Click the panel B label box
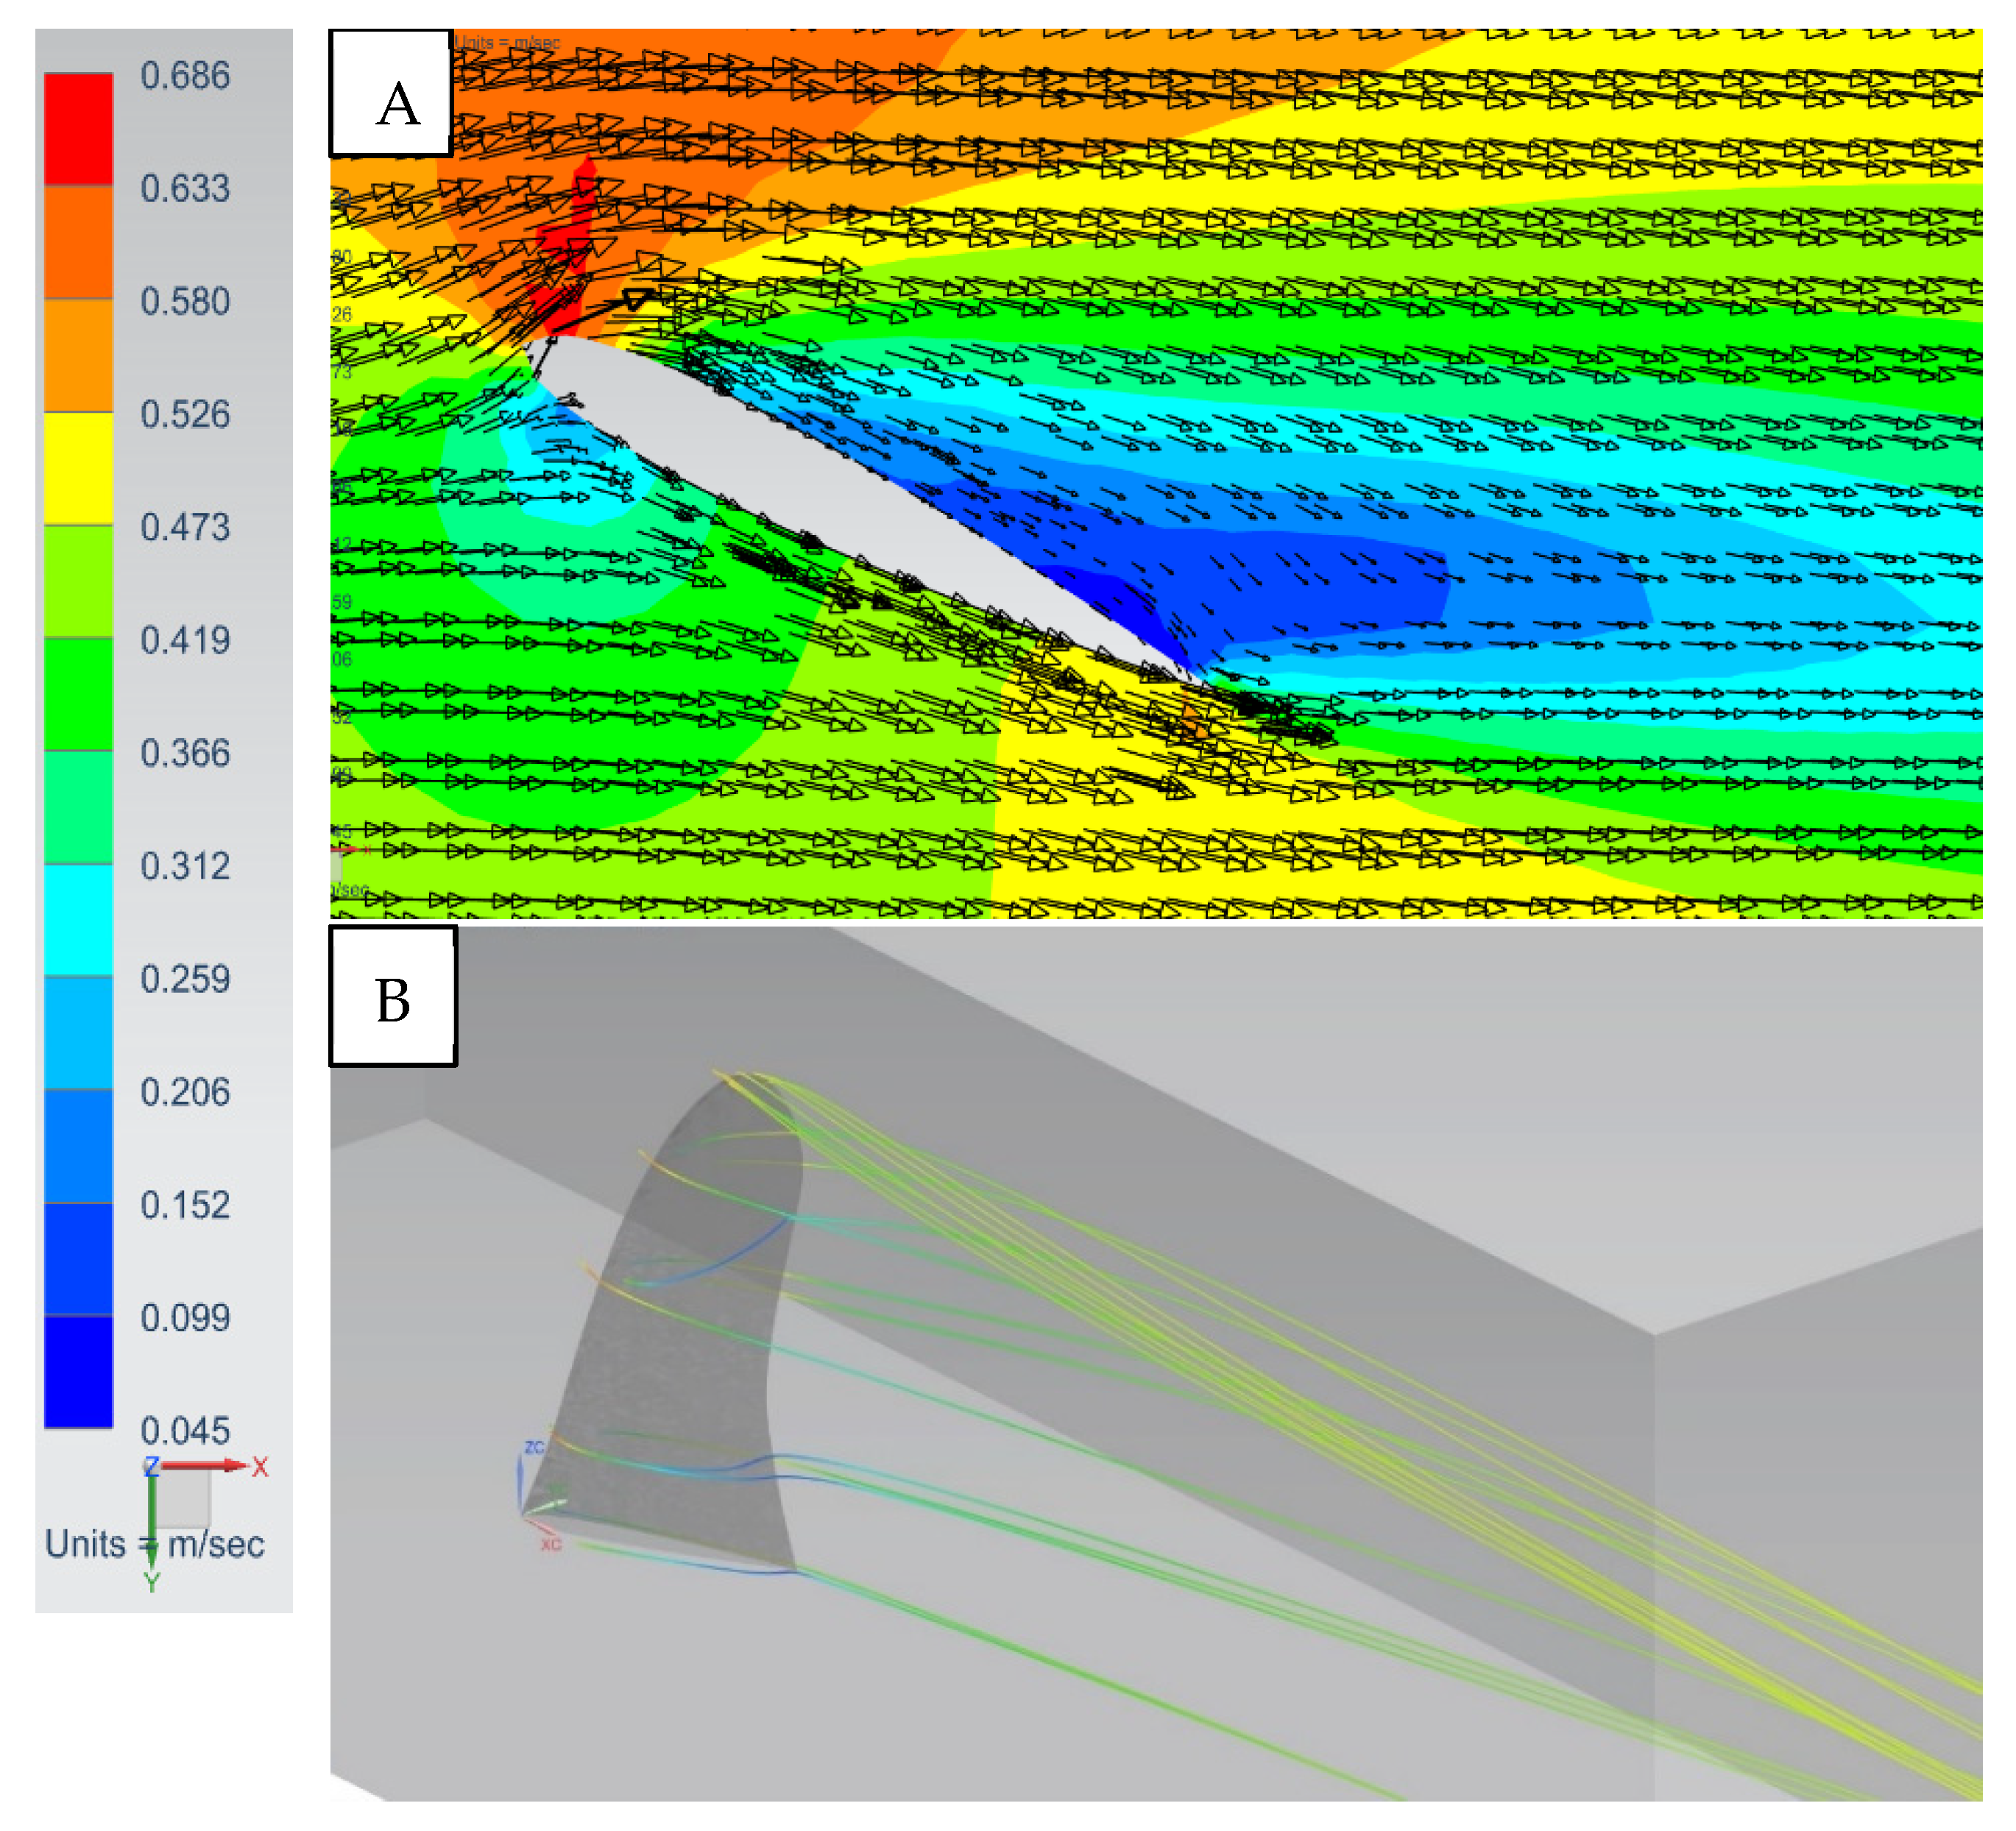This screenshot has width=2016, height=1831. click(x=393, y=996)
